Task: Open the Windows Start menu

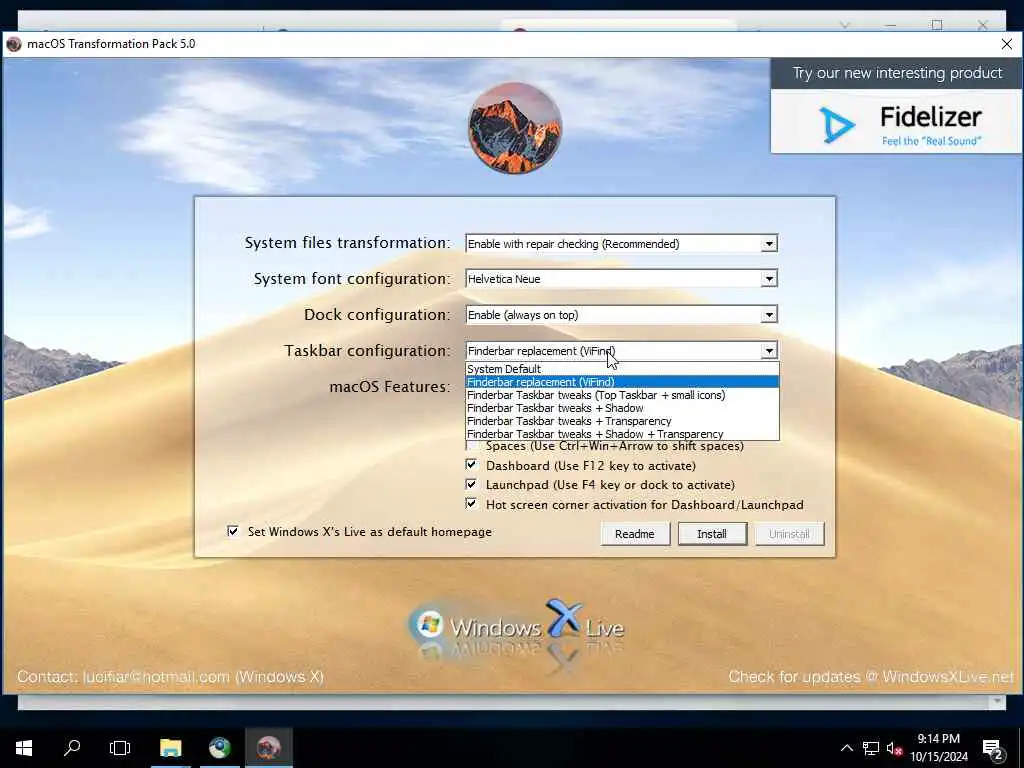Action: [24, 748]
